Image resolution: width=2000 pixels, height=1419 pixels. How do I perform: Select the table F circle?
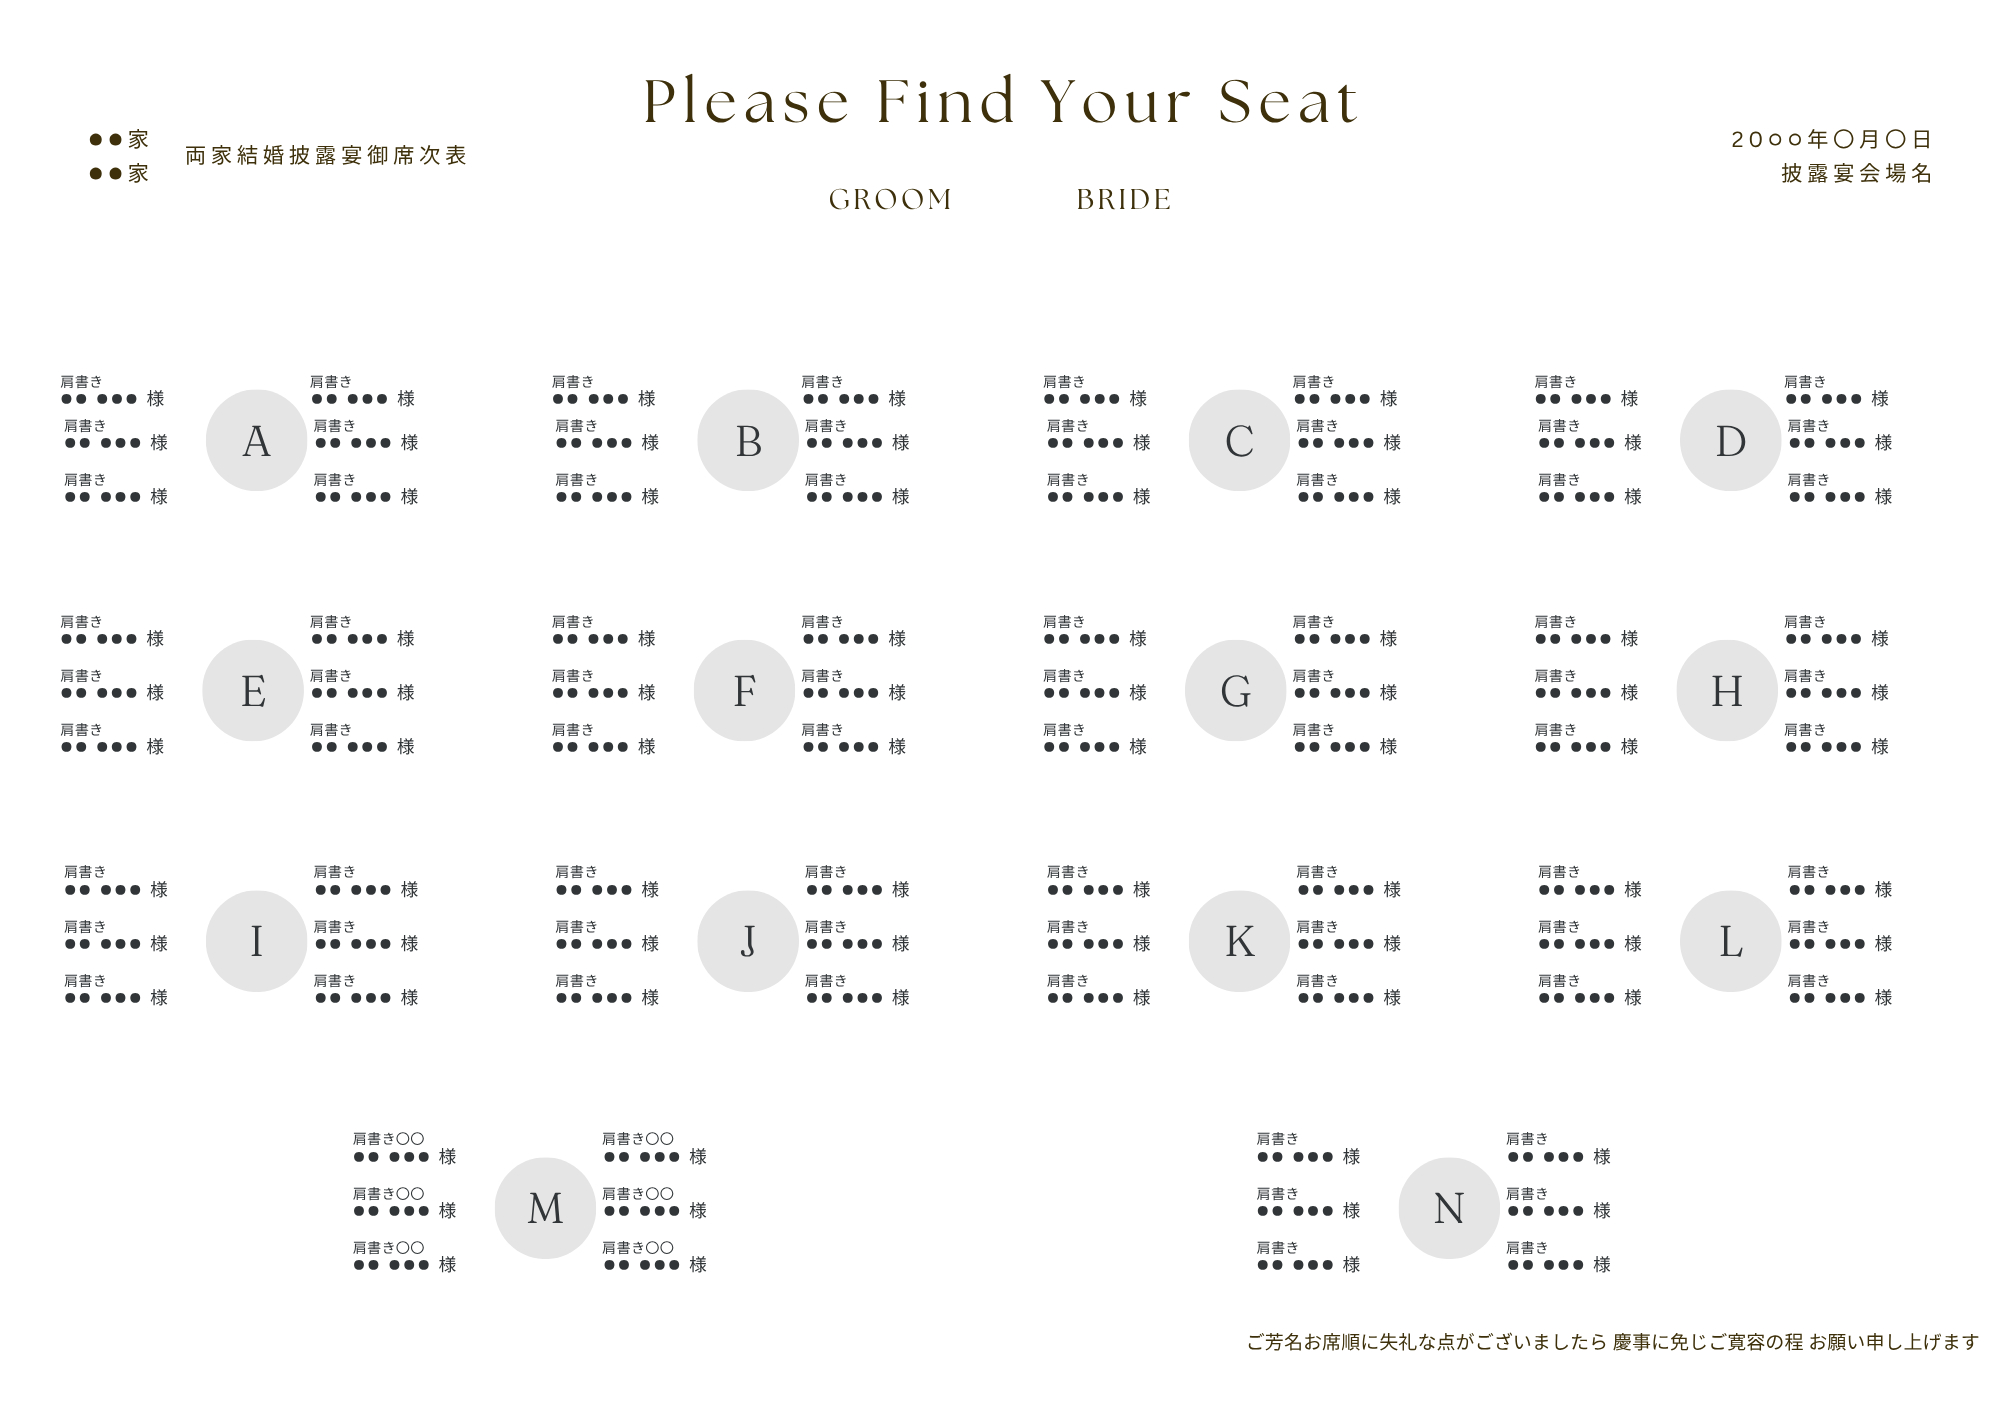pyautogui.click(x=744, y=690)
